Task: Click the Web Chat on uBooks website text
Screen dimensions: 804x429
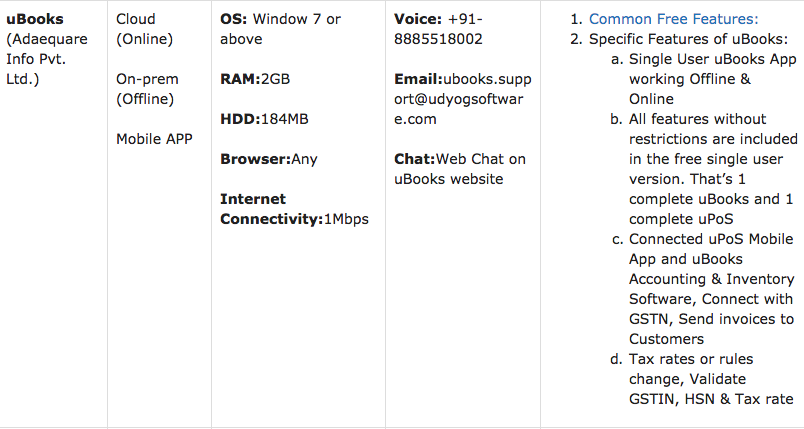Action: pos(460,169)
